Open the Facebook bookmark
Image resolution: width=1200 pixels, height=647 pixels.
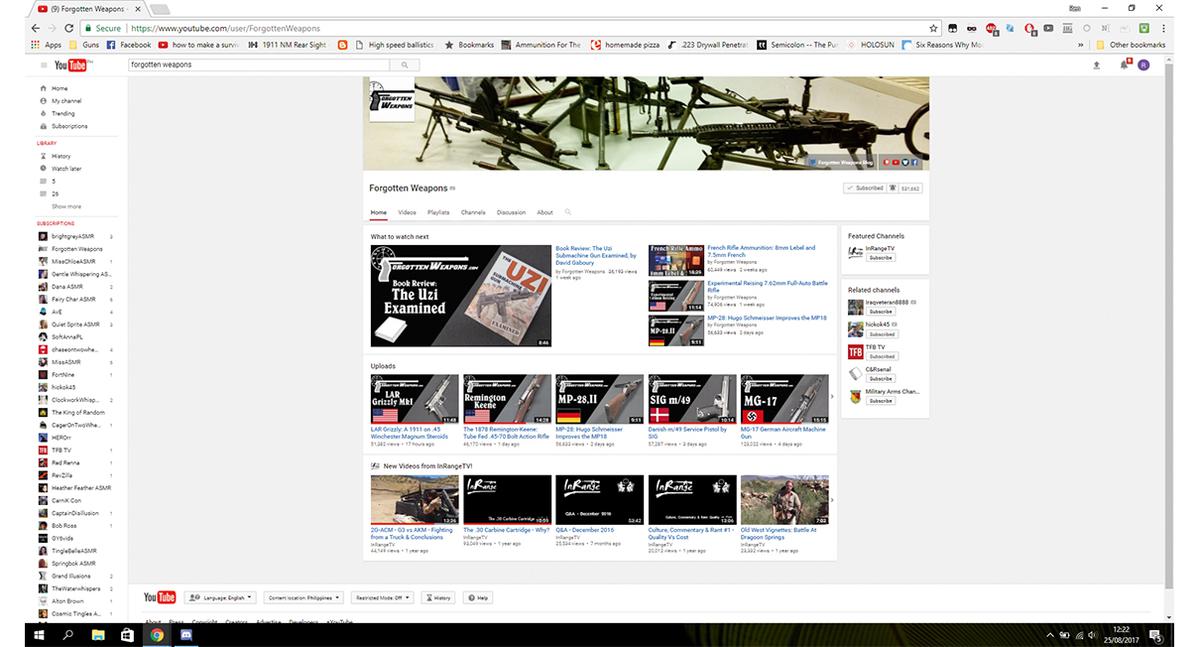coord(129,45)
